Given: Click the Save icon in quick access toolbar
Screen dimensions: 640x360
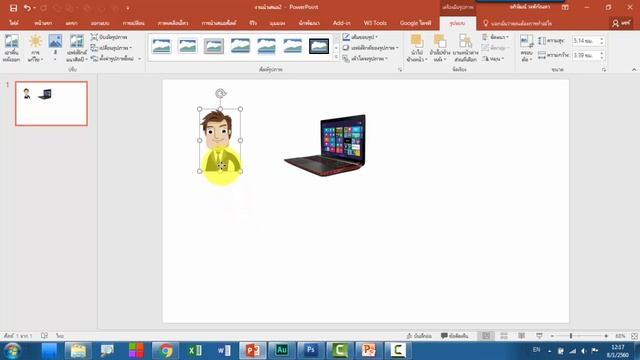Looking at the screenshot, I should pos(13,8).
